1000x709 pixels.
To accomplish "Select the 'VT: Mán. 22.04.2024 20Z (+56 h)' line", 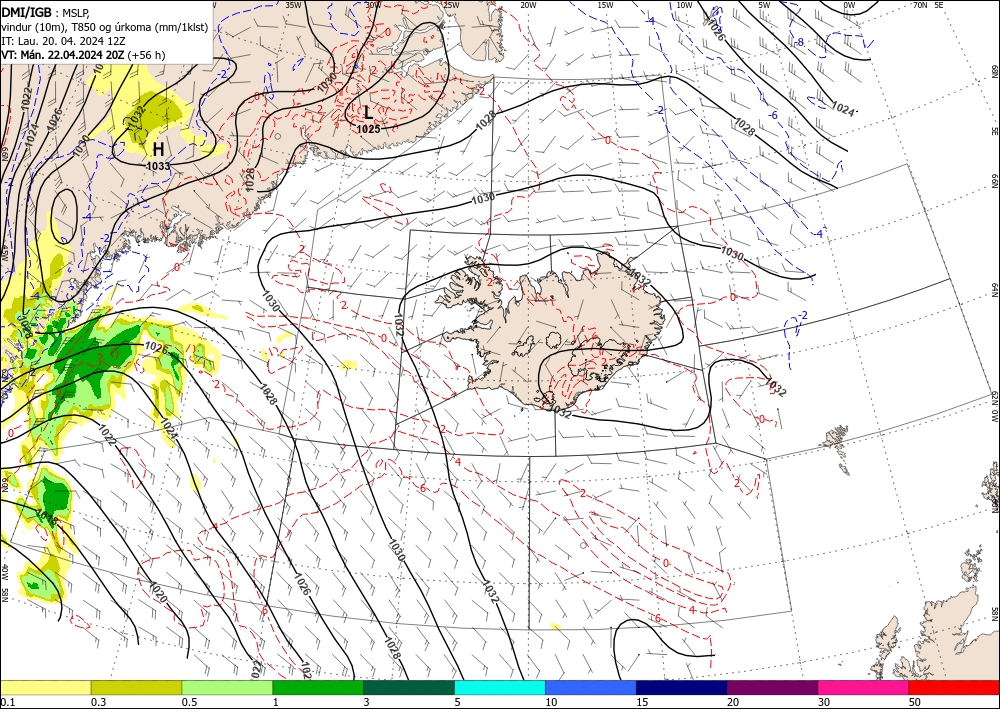I will [83, 55].
